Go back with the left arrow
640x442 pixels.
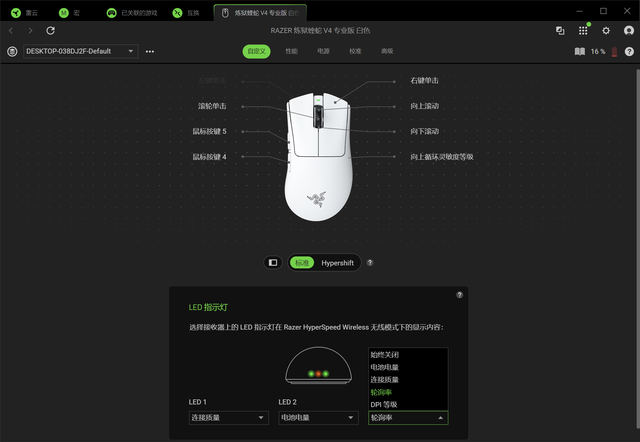click(x=11, y=31)
